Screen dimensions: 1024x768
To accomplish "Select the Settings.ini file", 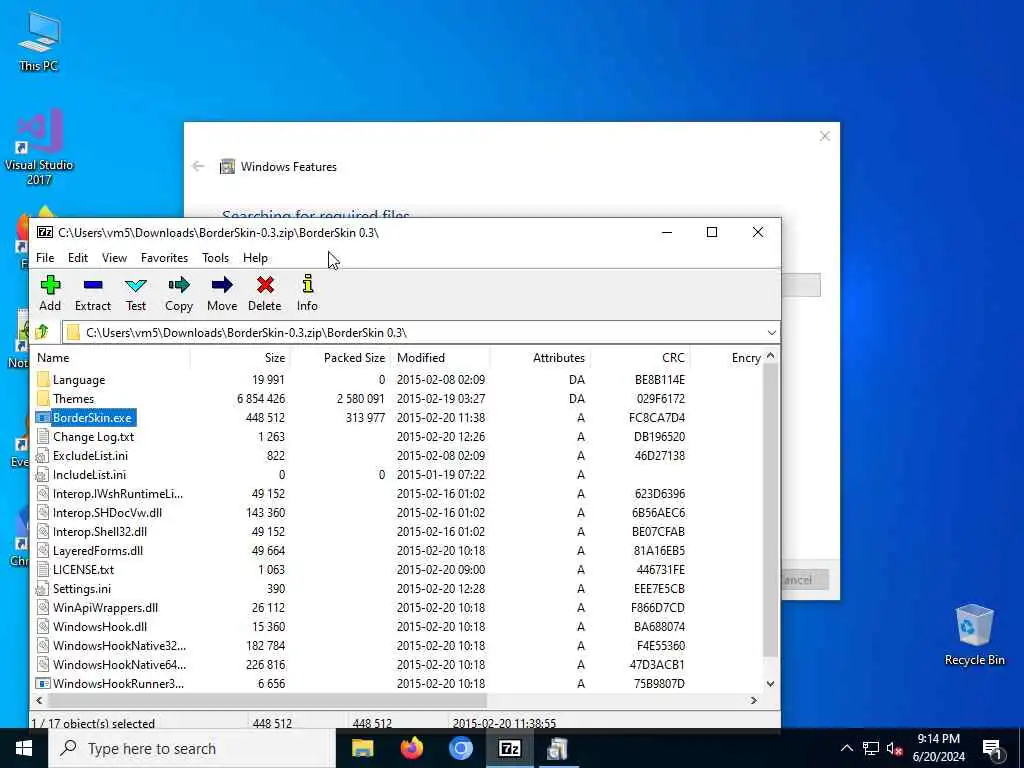I will (82, 588).
